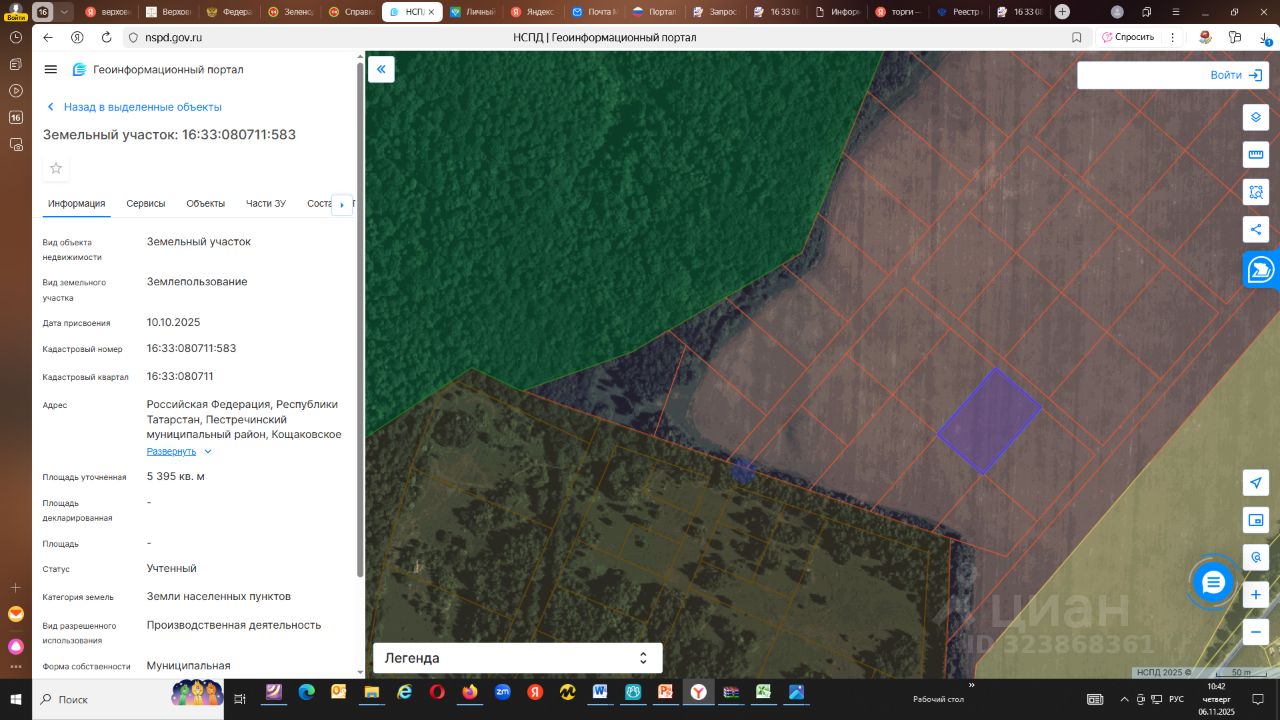Open Task View on the taskbar
The height and width of the screenshot is (720, 1280).
point(240,699)
